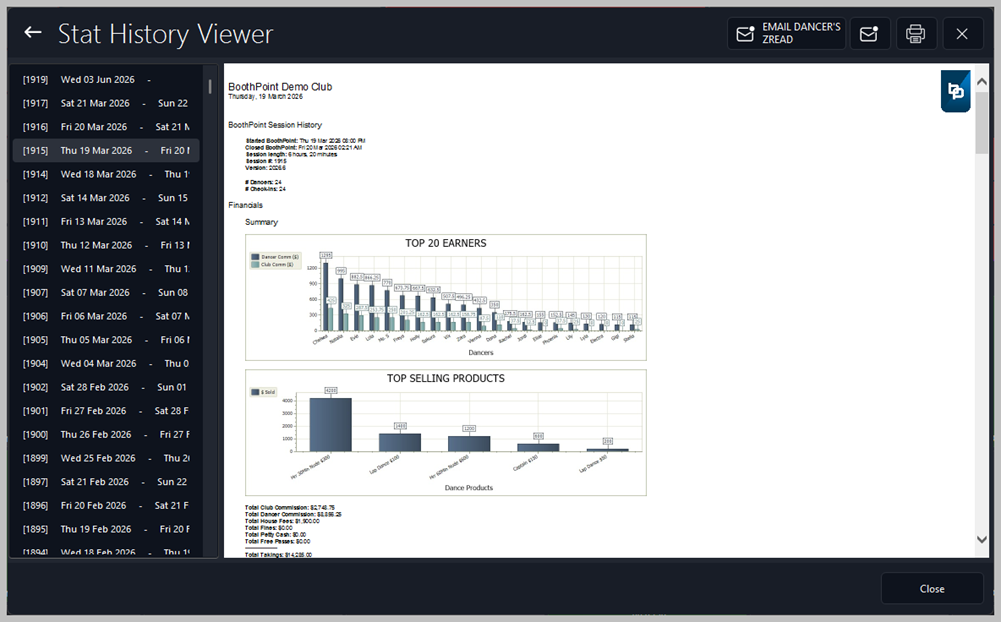The height and width of the screenshot is (622, 1001).
Task: Select session [1917] Sat 21 Mar 2026
Action: pos(106,103)
